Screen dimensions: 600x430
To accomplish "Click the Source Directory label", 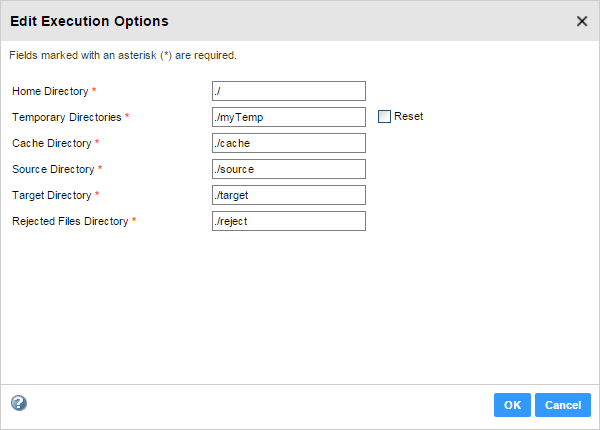I will [x=53, y=170].
